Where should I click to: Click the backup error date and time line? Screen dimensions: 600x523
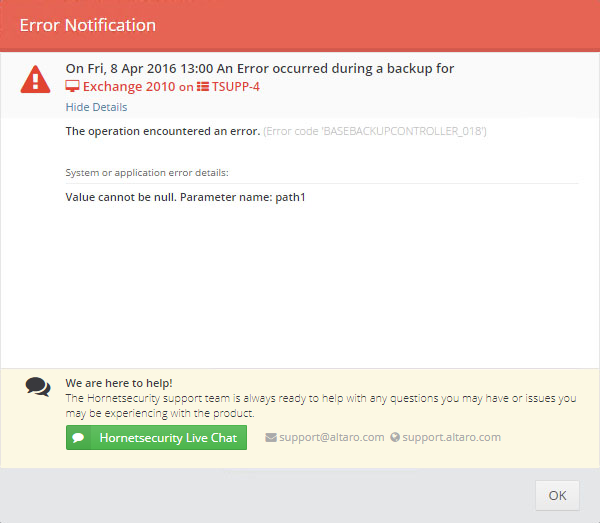tap(260, 68)
